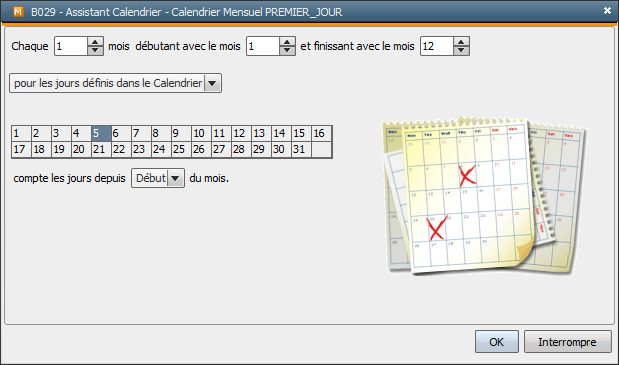The height and width of the screenshot is (365, 619).
Task: Decrease the 'Chaque' month interval spinner
Action: click(95, 51)
